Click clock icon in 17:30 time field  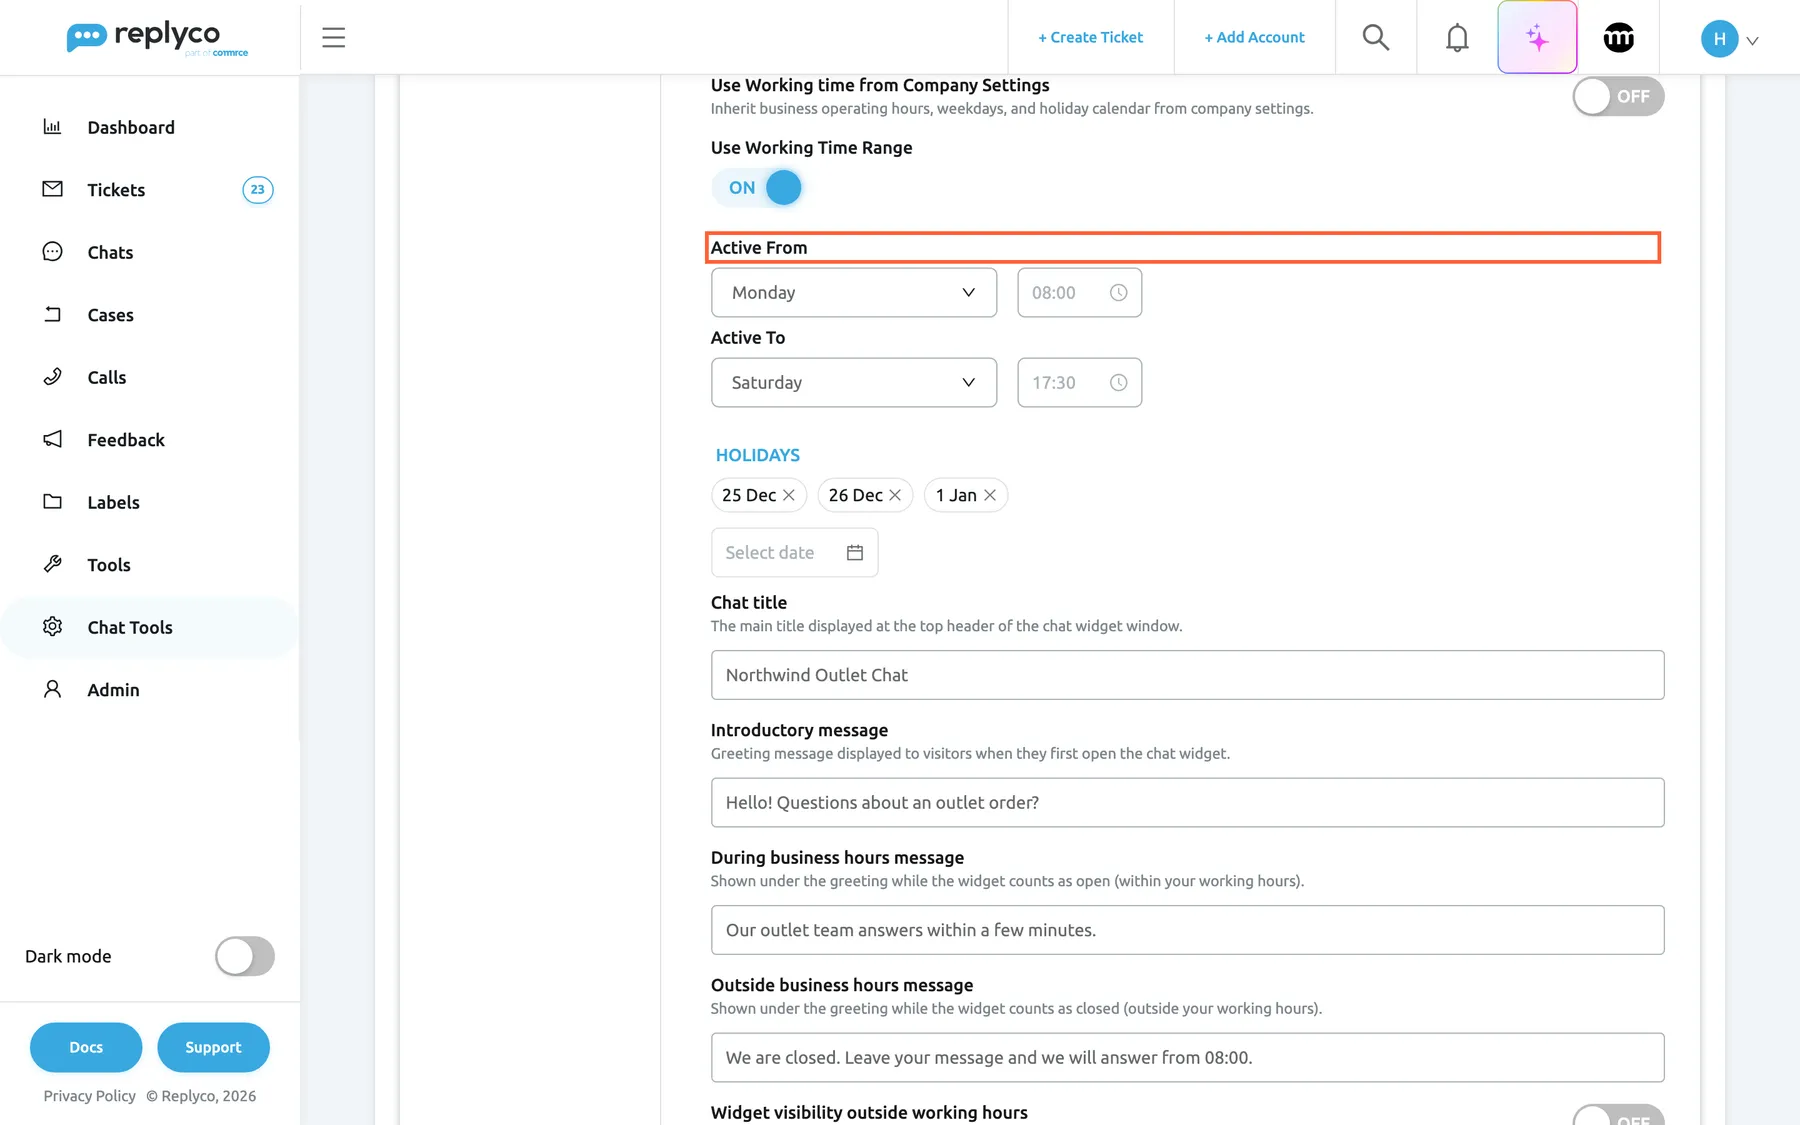point(1118,382)
